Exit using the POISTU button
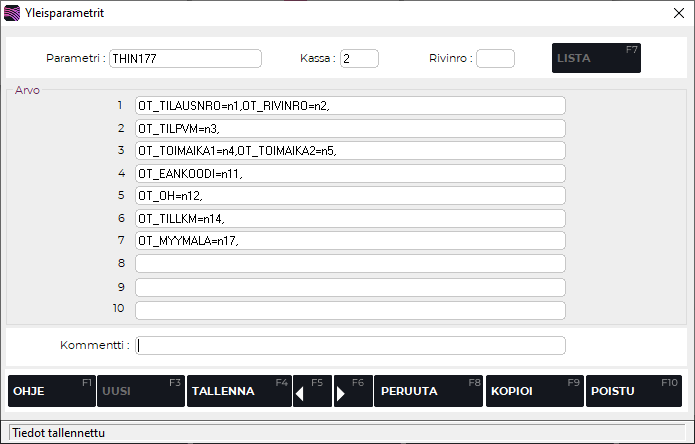695x444 pixels. click(634, 392)
